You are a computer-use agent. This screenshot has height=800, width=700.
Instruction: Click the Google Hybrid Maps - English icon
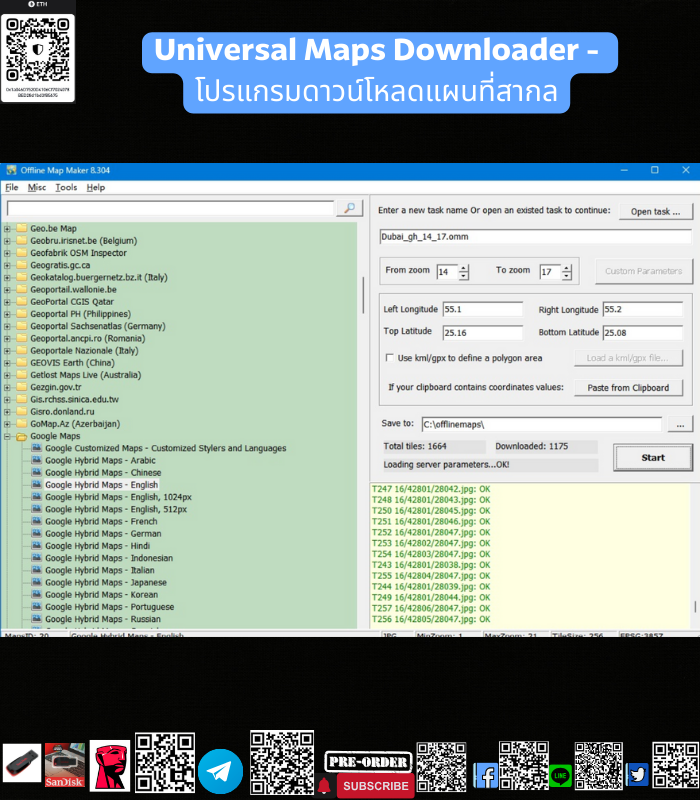(x=37, y=485)
